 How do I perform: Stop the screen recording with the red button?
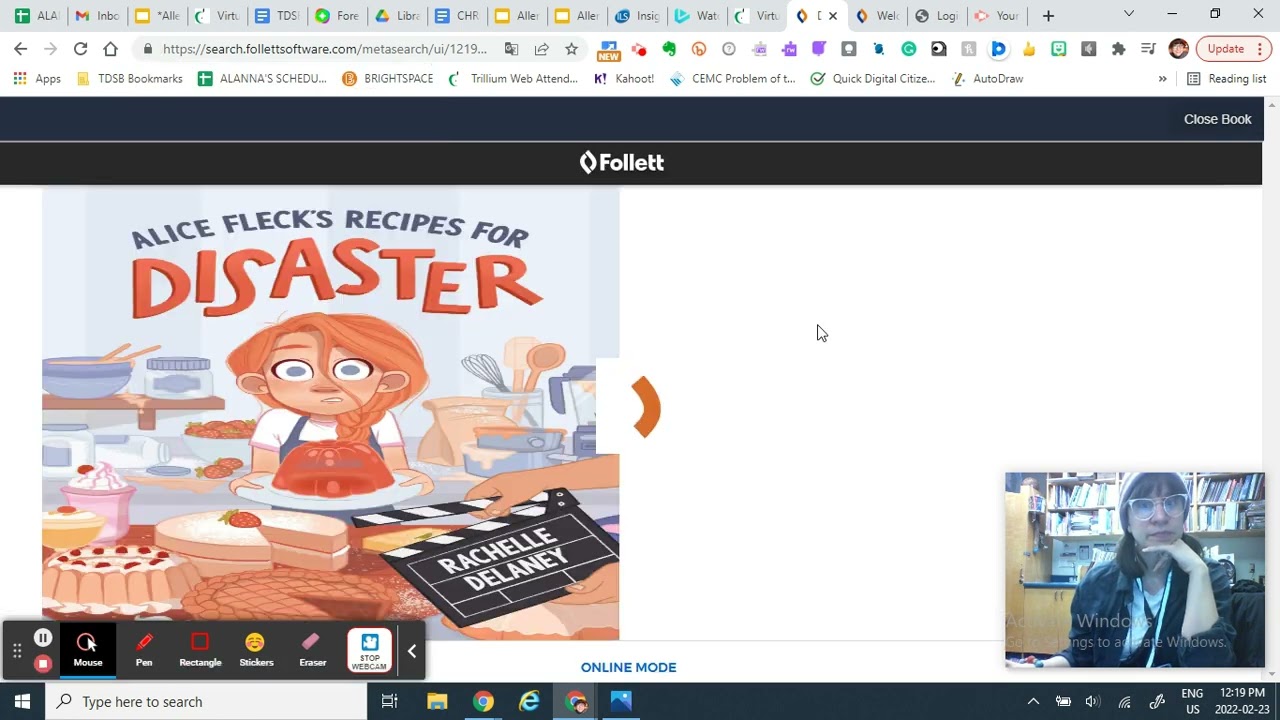[x=43, y=663]
